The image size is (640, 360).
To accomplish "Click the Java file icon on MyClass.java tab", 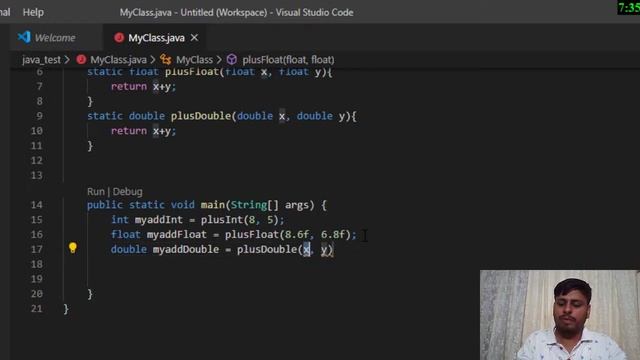I will point(119,38).
